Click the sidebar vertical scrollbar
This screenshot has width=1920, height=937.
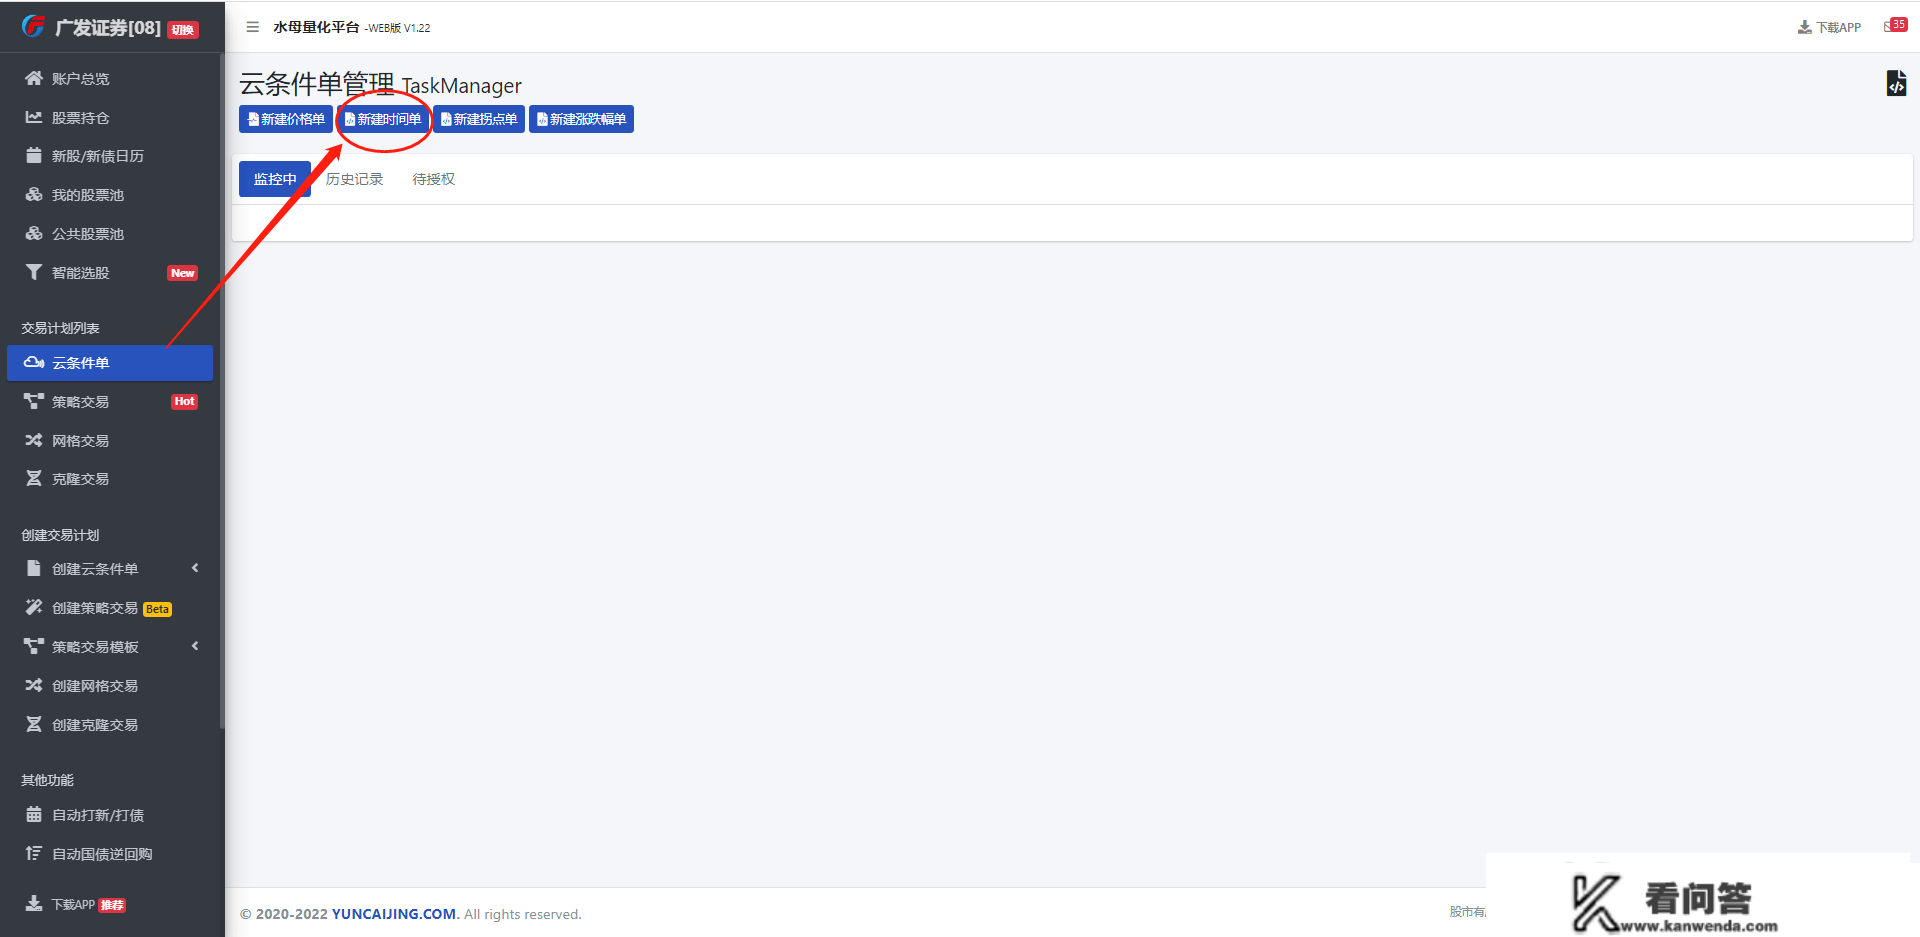pos(222,390)
